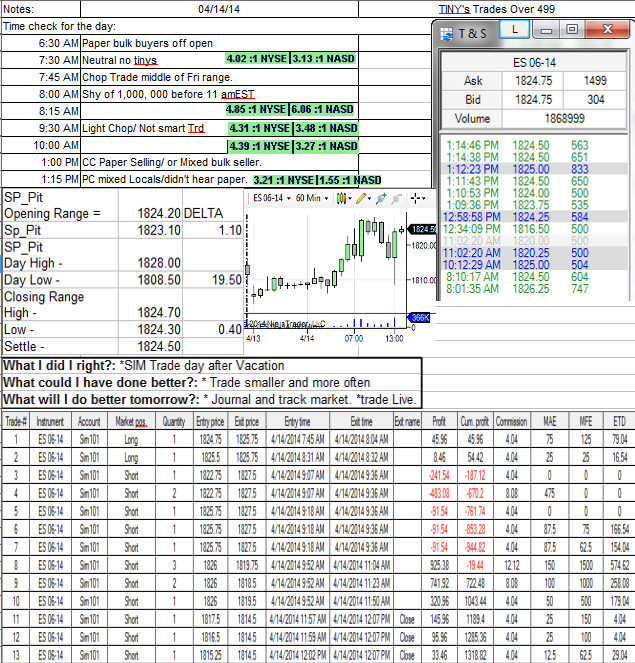Viewport: 635px width, 663px height.
Task: Expand the drawing tools dropdown arrow
Action: coord(370,198)
